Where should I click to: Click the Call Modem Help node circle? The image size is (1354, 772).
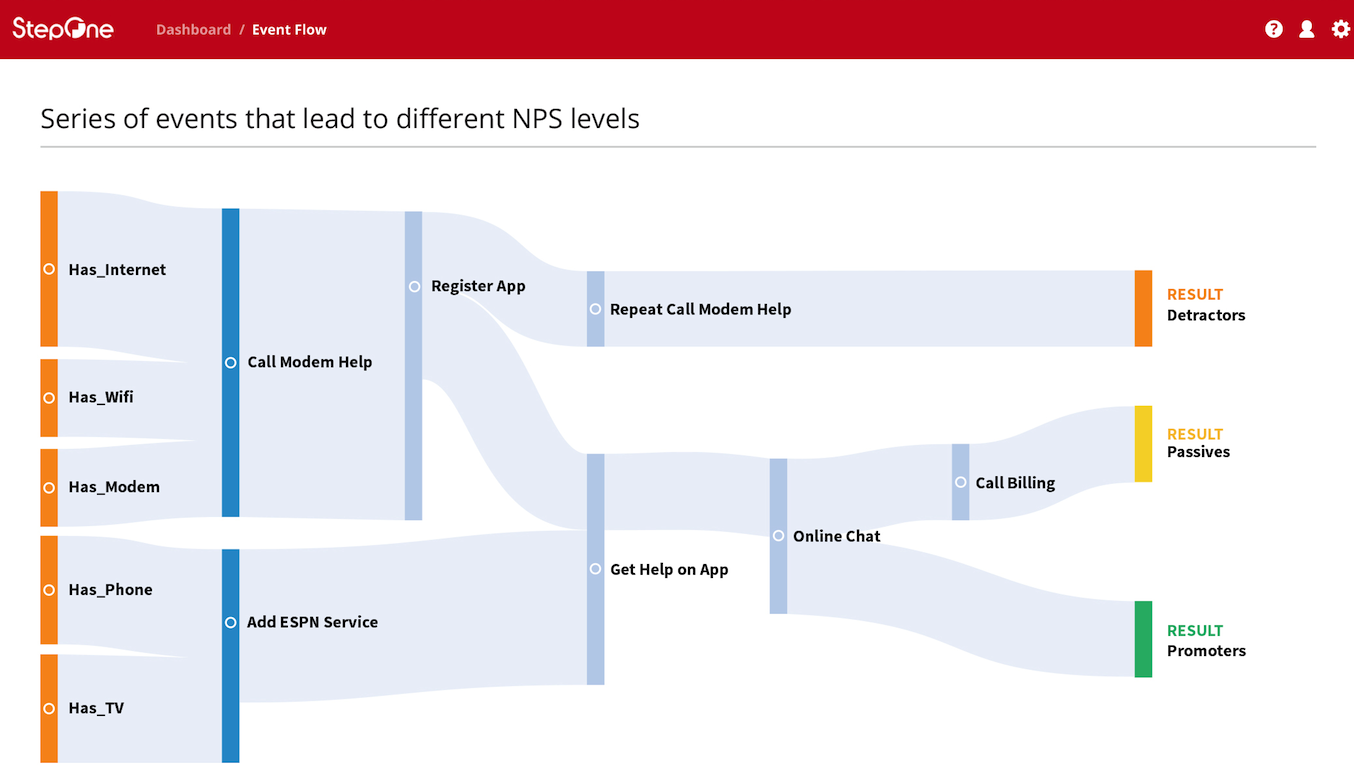click(x=230, y=362)
